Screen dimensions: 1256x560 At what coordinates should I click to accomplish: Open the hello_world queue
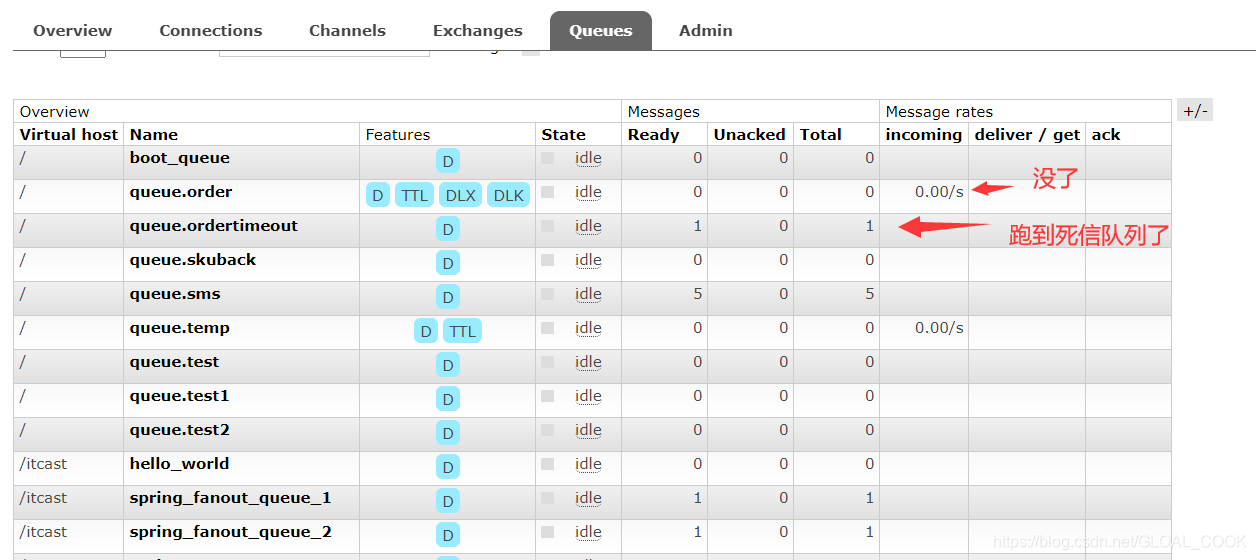click(x=180, y=464)
